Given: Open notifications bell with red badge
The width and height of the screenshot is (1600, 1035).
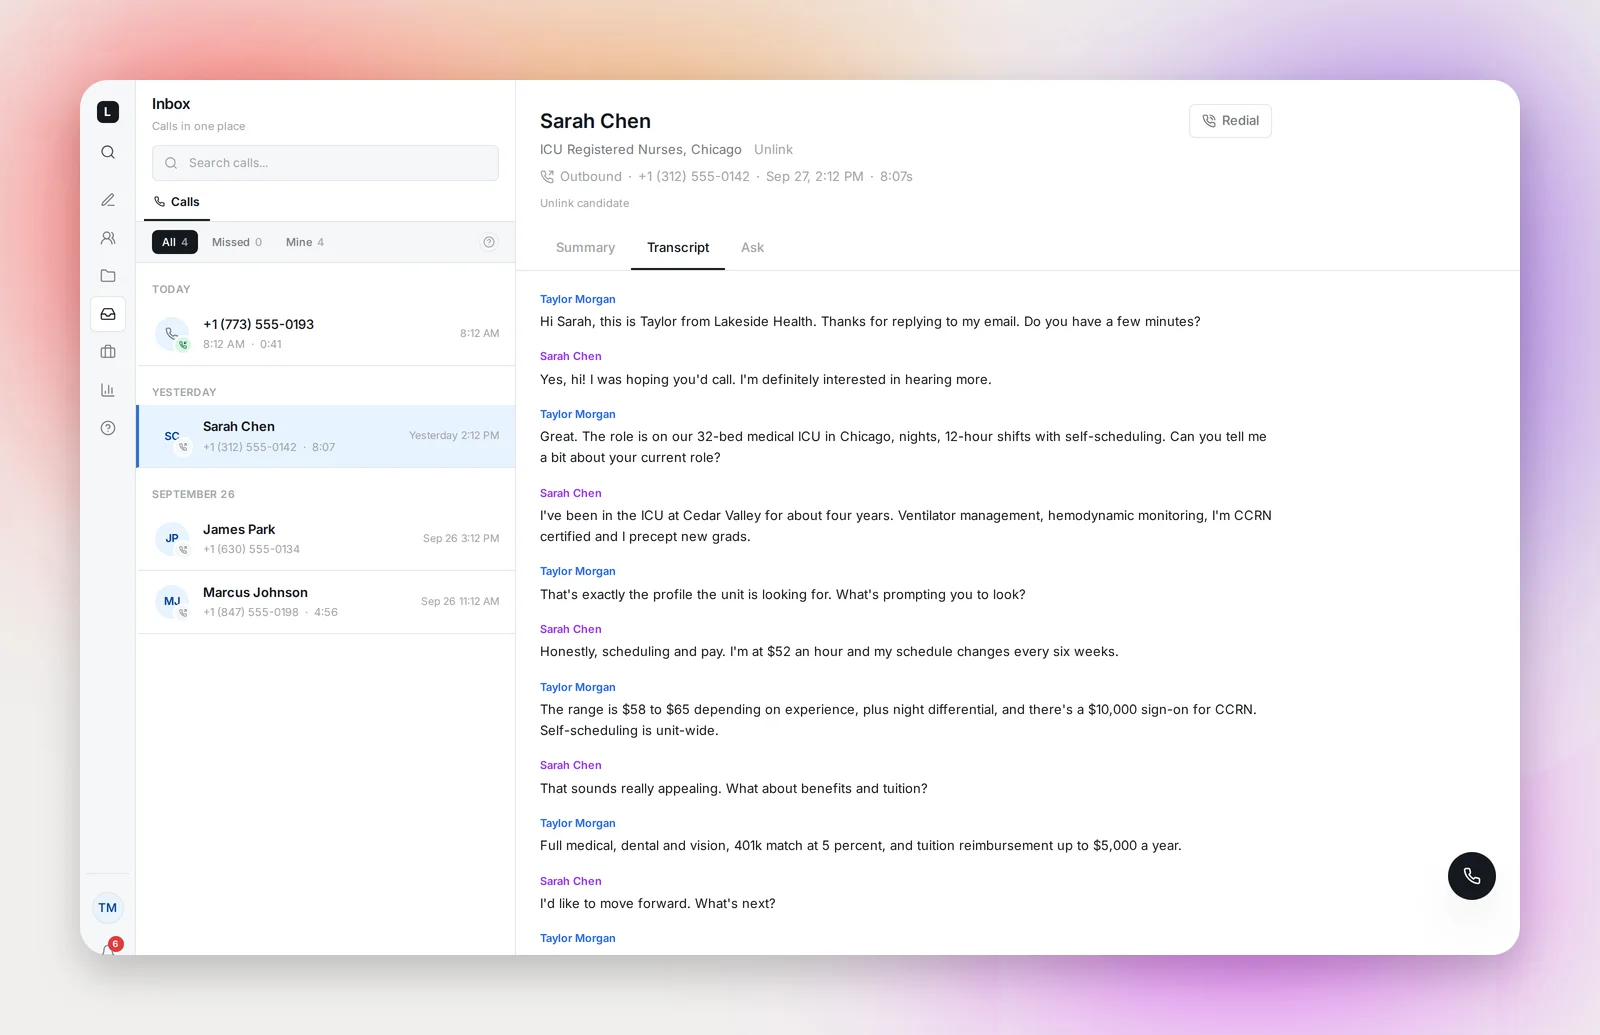Looking at the screenshot, I should point(110,948).
